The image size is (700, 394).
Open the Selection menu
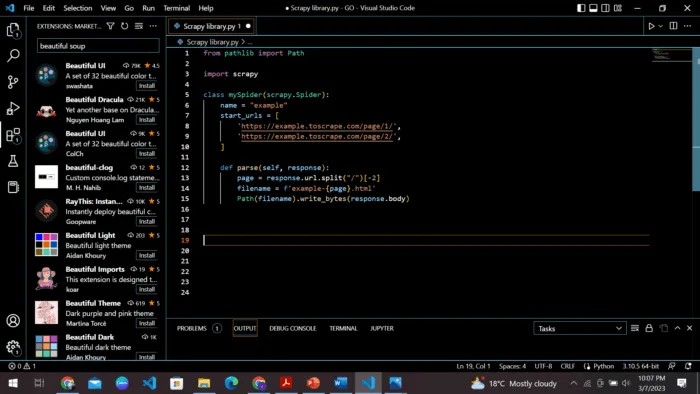pyautogui.click(x=78, y=8)
